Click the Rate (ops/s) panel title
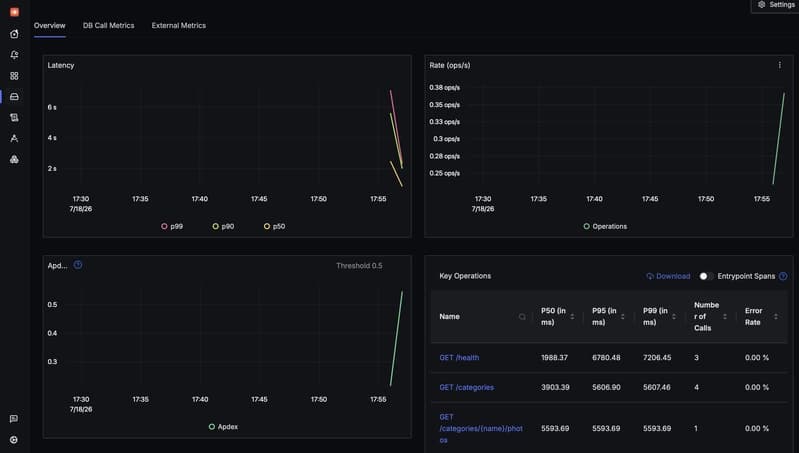The height and width of the screenshot is (453, 799). tap(450, 65)
